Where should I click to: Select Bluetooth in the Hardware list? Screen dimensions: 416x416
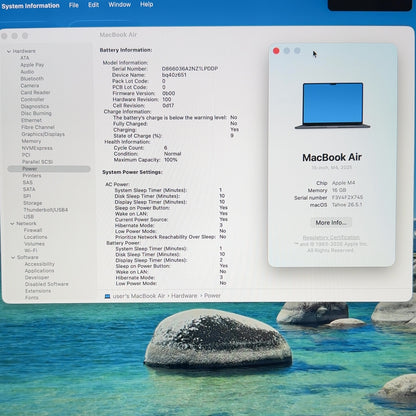click(32, 79)
